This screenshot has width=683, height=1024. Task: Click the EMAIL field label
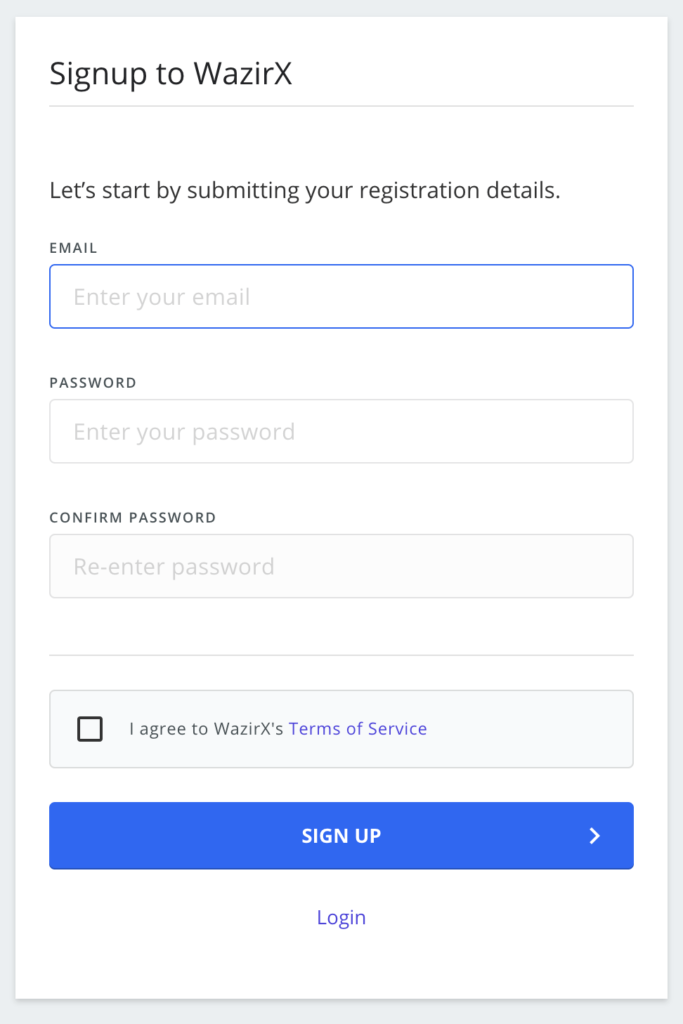(x=73, y=247)
